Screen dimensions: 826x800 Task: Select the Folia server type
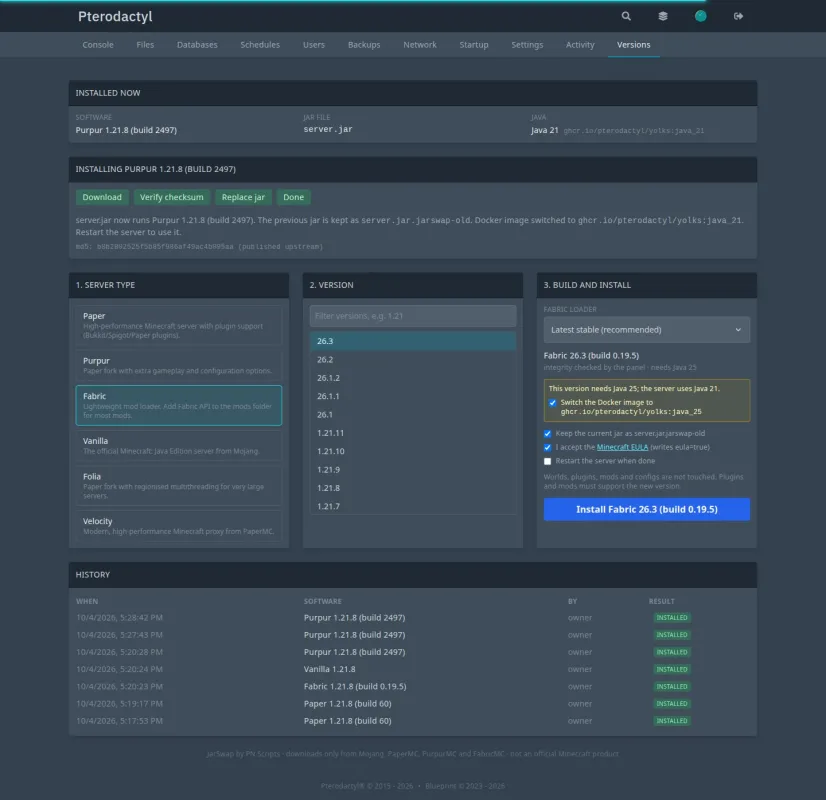pyautogui.click(x=179, y=486)
